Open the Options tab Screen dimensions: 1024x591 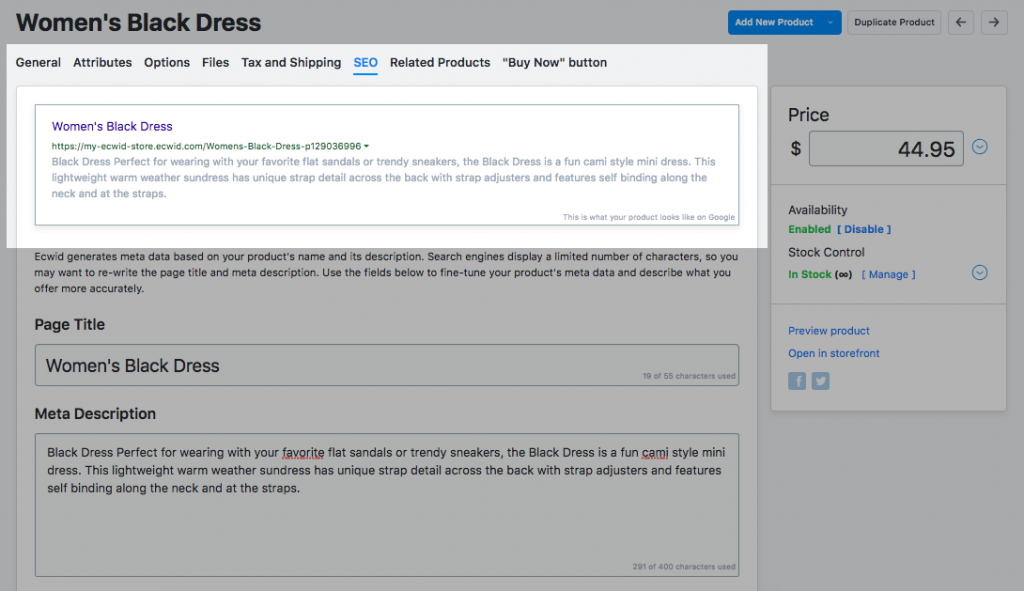click(x=167, y=63)
